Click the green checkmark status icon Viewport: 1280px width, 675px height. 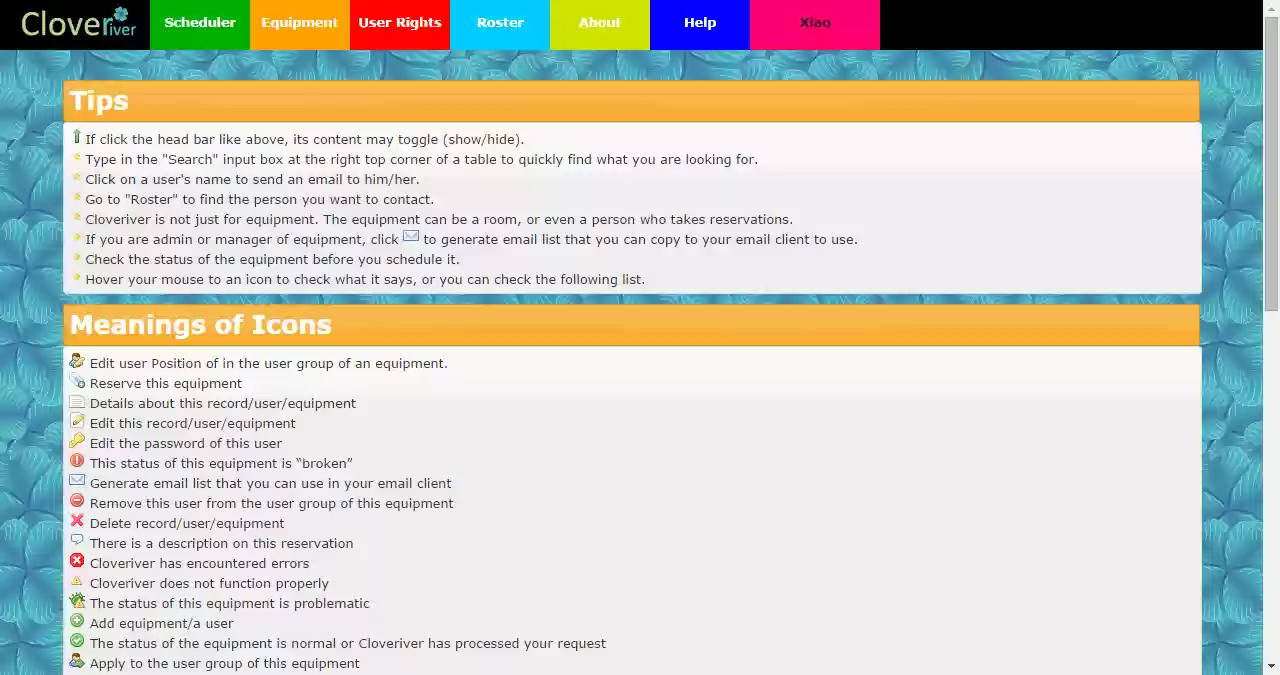pyautogui.click(x=77, y=641)
